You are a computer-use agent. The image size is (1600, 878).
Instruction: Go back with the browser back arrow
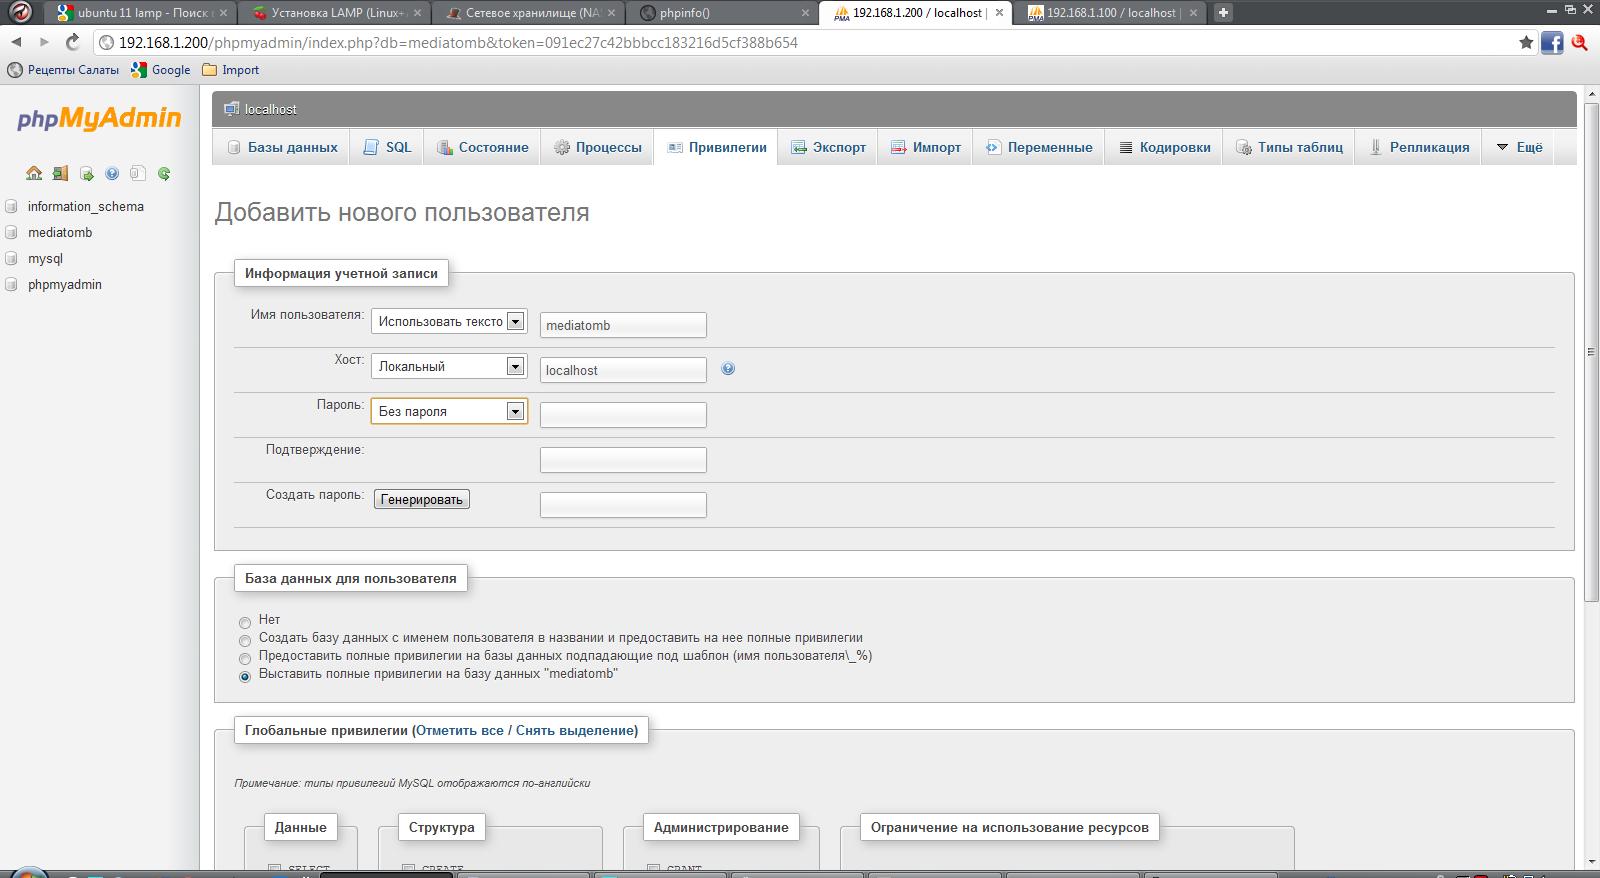(x=16, y=42)
